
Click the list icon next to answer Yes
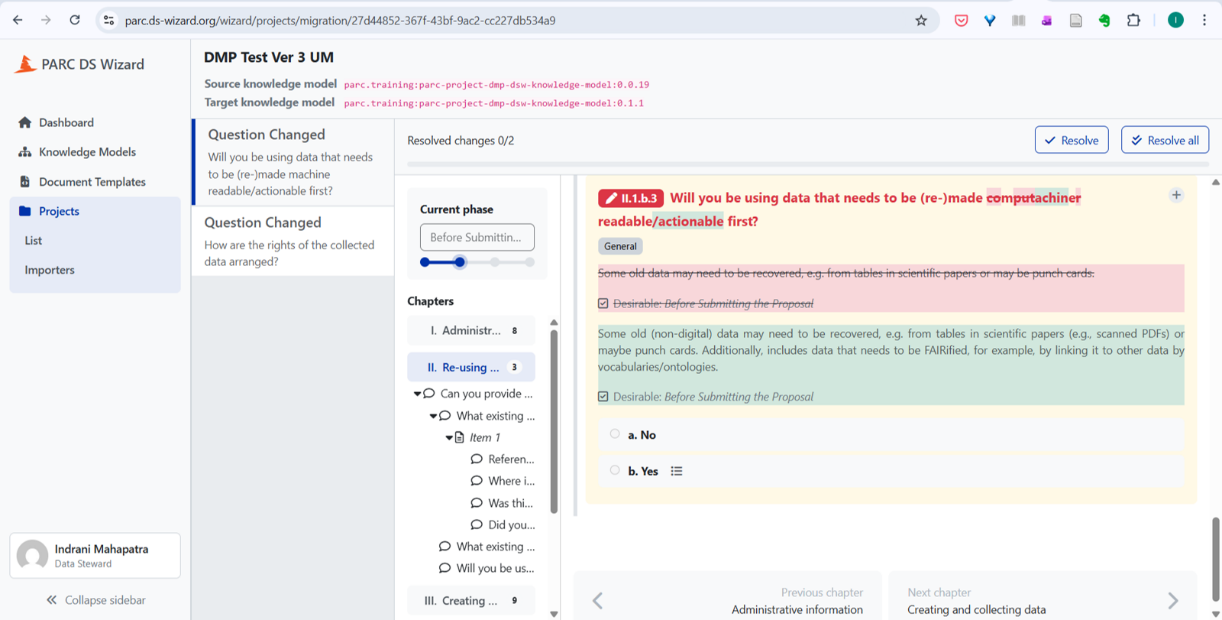677,471
